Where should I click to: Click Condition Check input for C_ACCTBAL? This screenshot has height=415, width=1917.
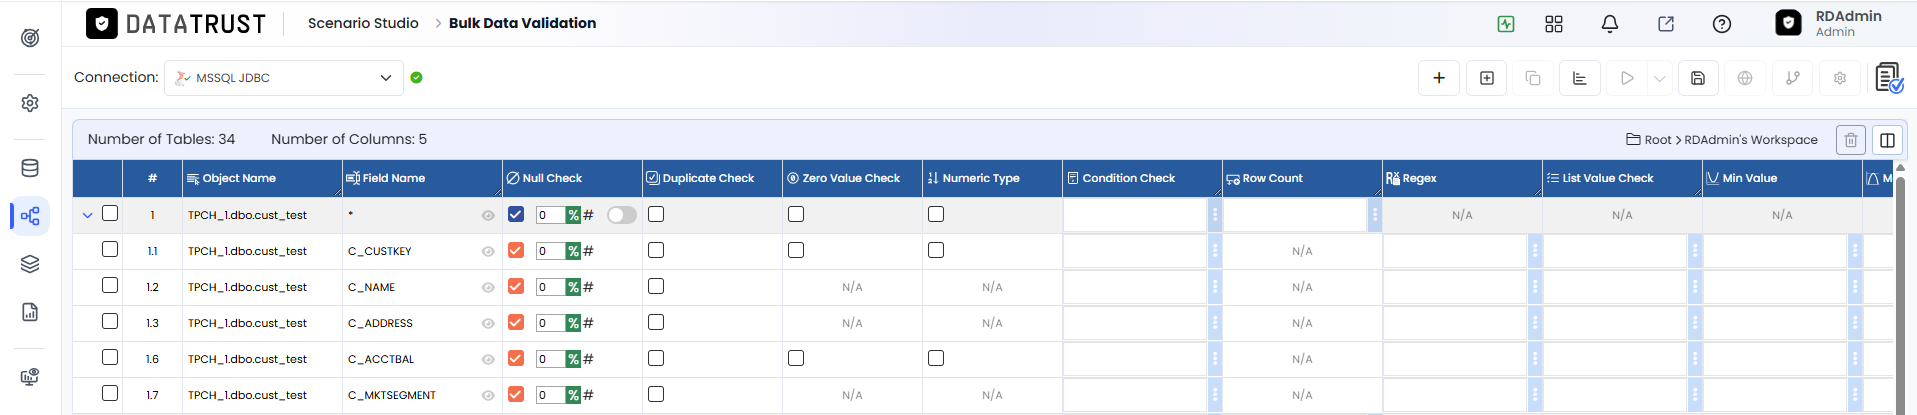[x=1134, y=359]
